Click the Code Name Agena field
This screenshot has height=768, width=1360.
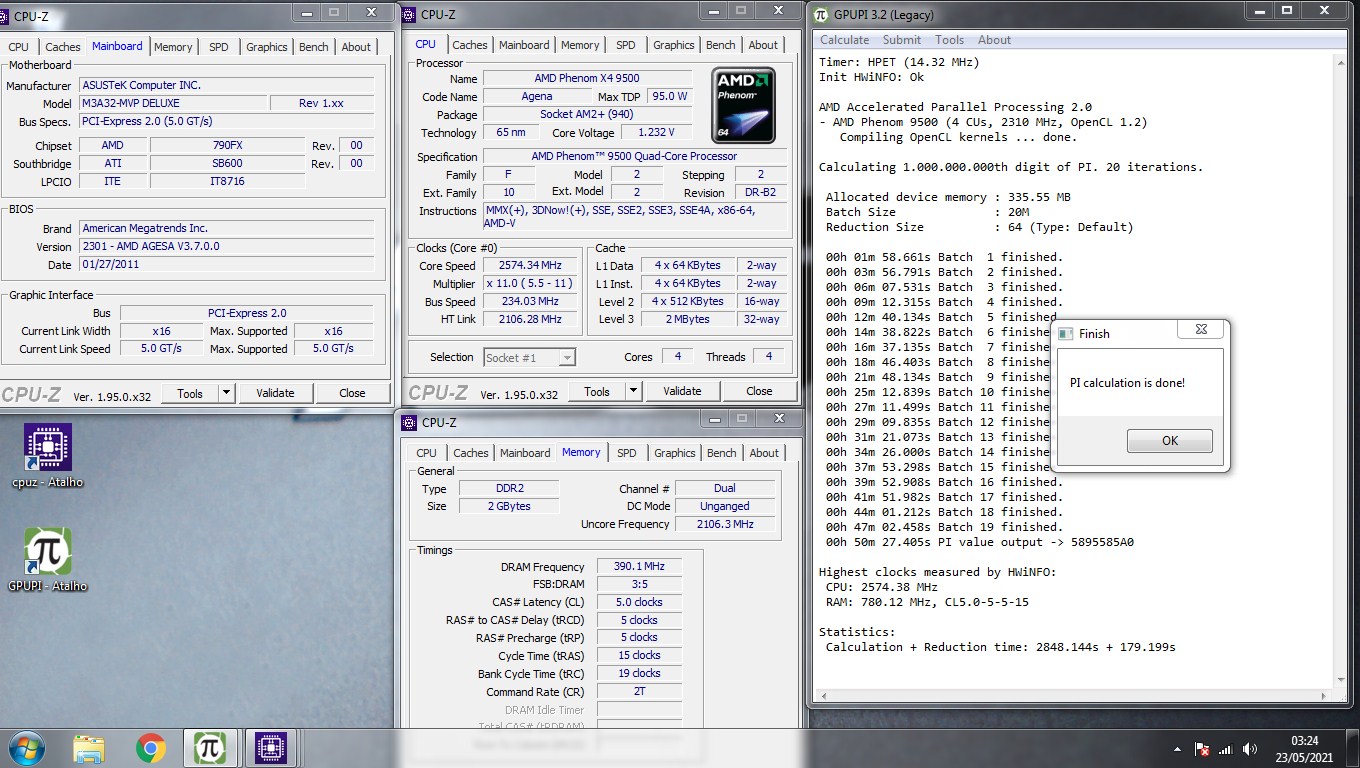click(536, 96)
